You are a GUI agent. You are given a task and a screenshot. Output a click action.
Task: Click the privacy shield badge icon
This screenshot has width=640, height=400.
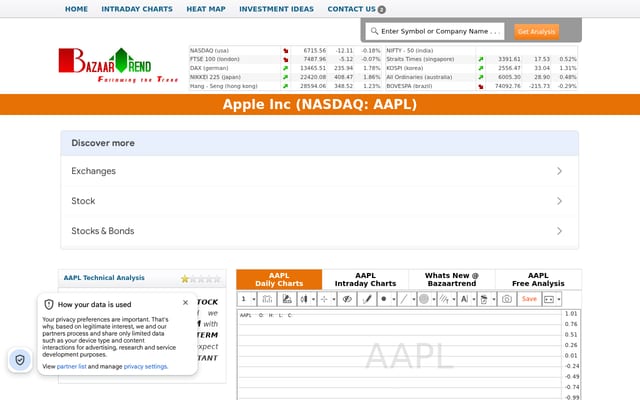(x=20, y=360)
